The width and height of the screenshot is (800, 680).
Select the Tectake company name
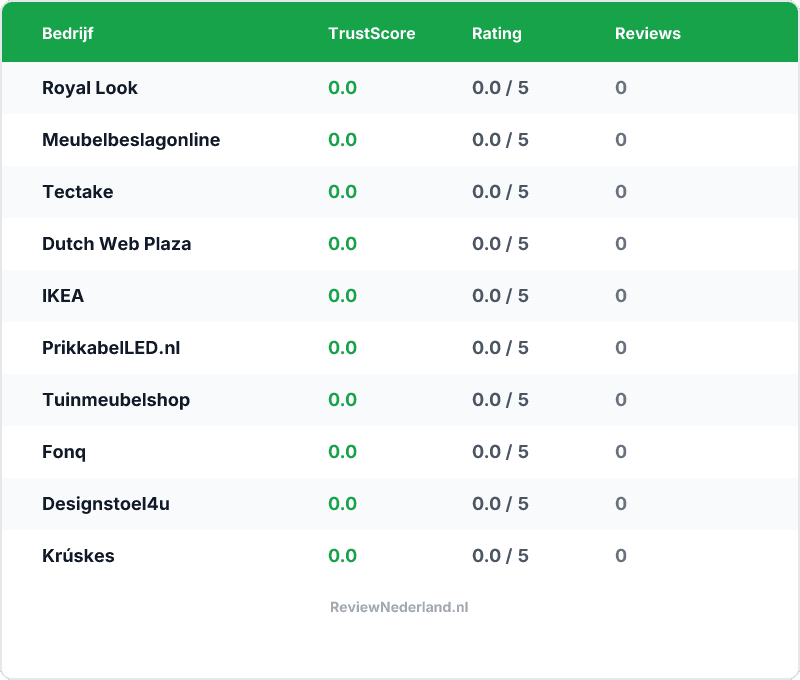coord(77,192)
